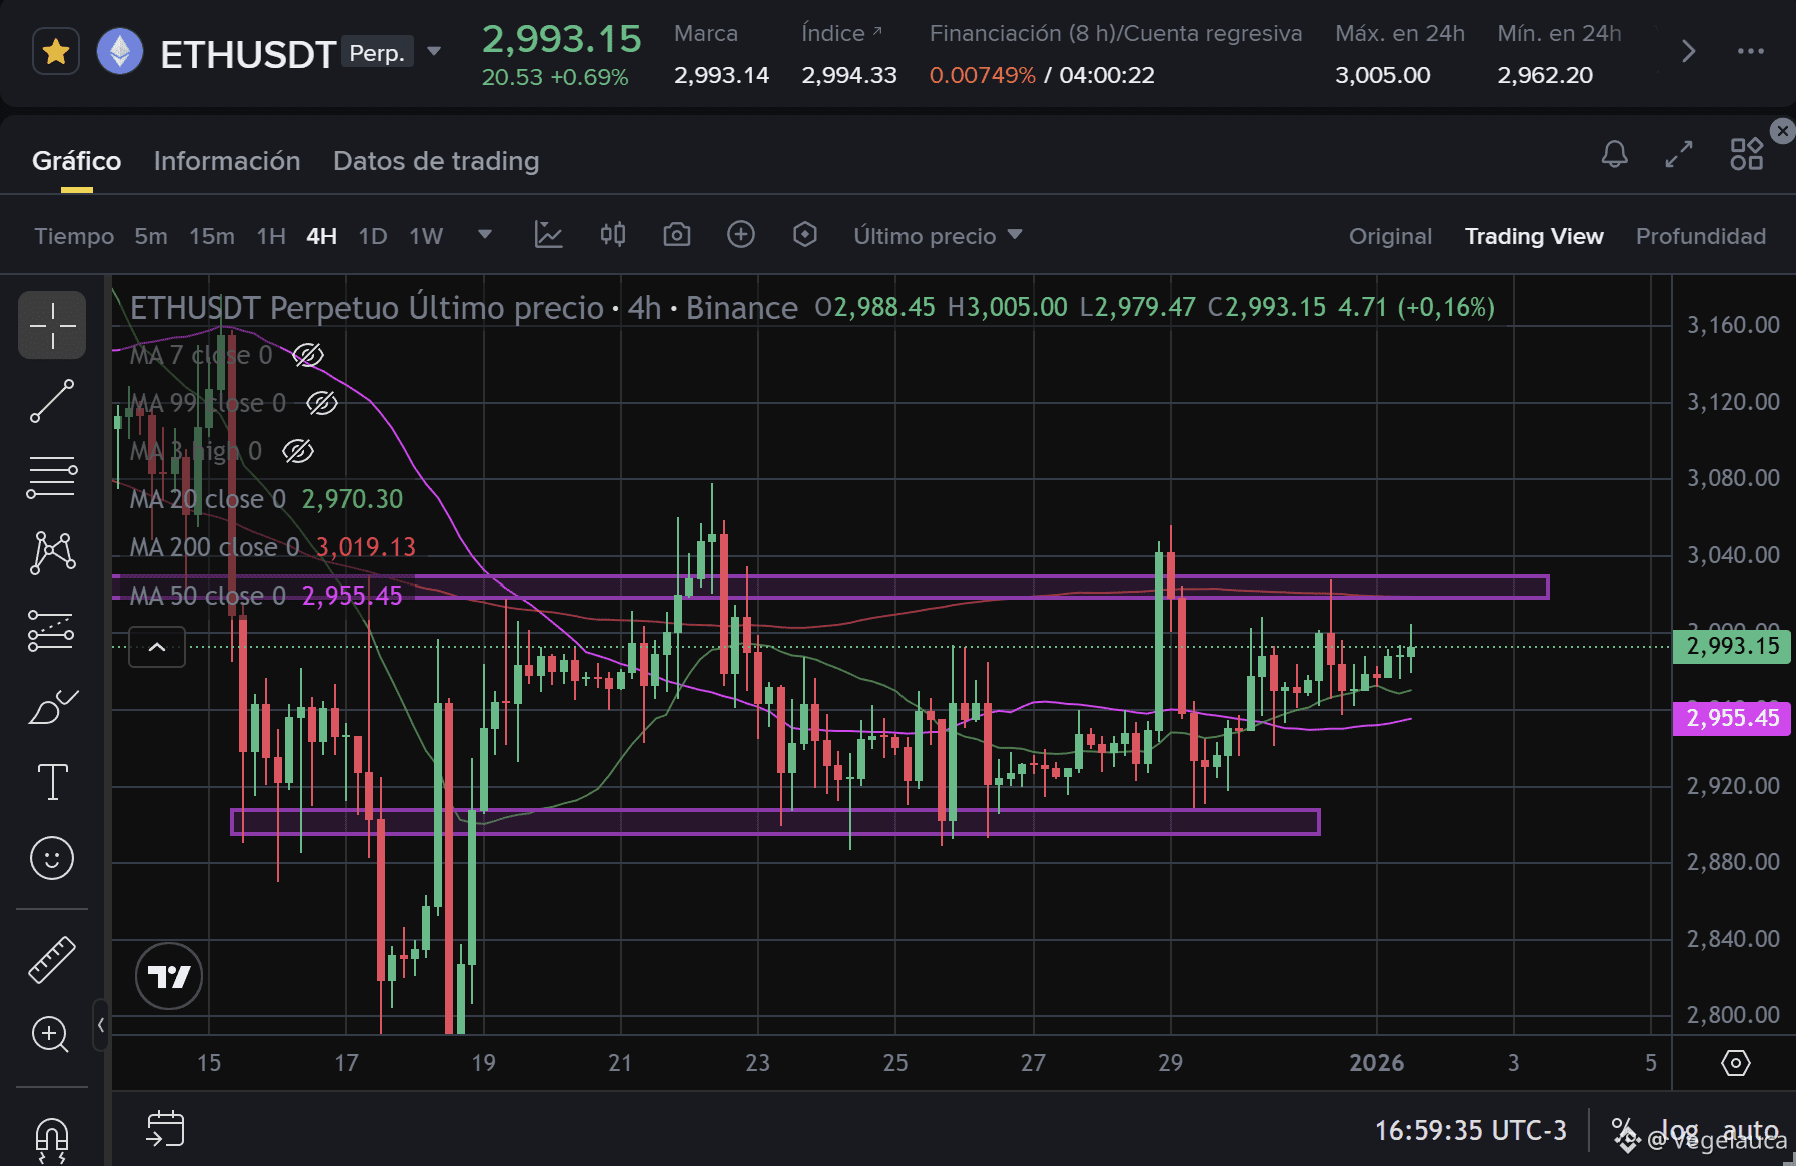Screen dimensions: 1796x1166
Task: Select the 15m timeframe
Action: point(212,236)
